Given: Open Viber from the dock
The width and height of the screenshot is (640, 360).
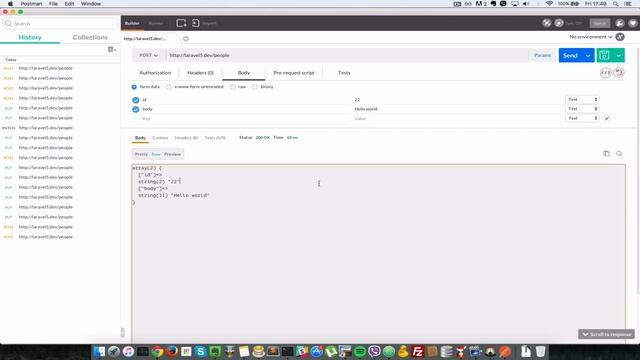Looking at the screenshot, I should [x=374, y=351].
